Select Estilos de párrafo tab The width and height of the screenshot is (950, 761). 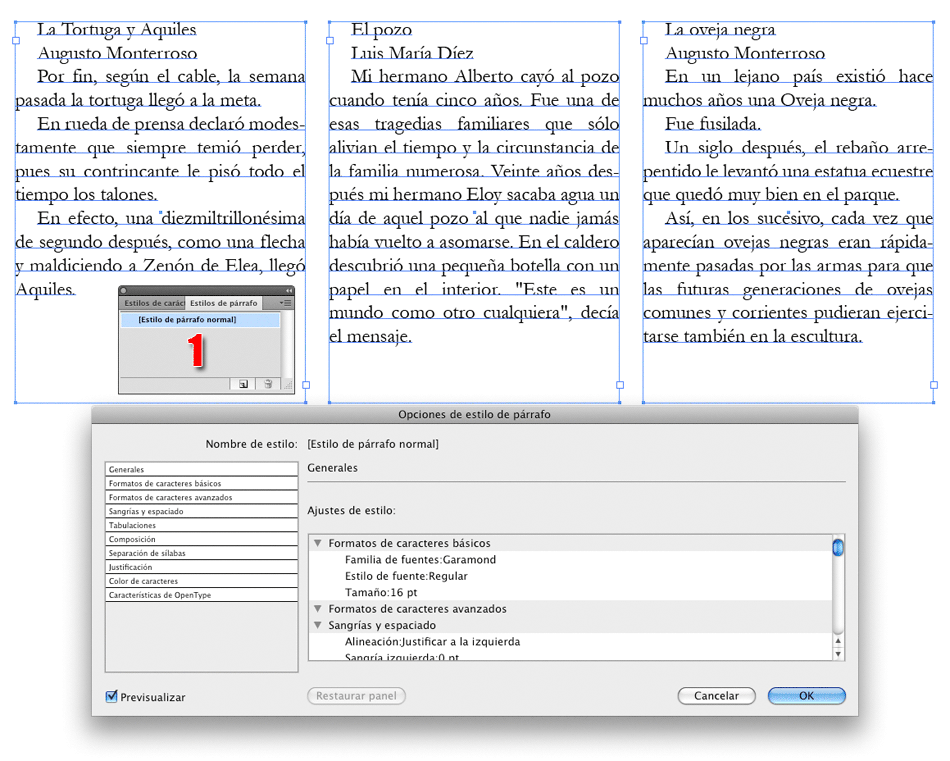coord(224,303)
